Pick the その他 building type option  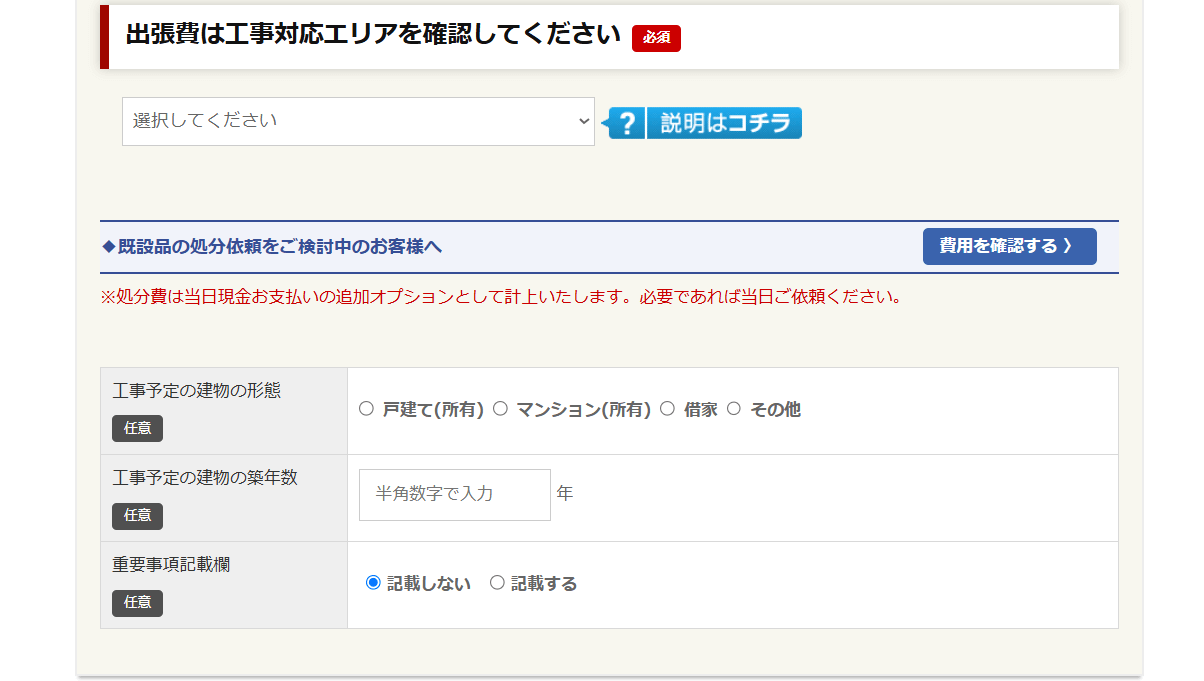coord(734,409)
